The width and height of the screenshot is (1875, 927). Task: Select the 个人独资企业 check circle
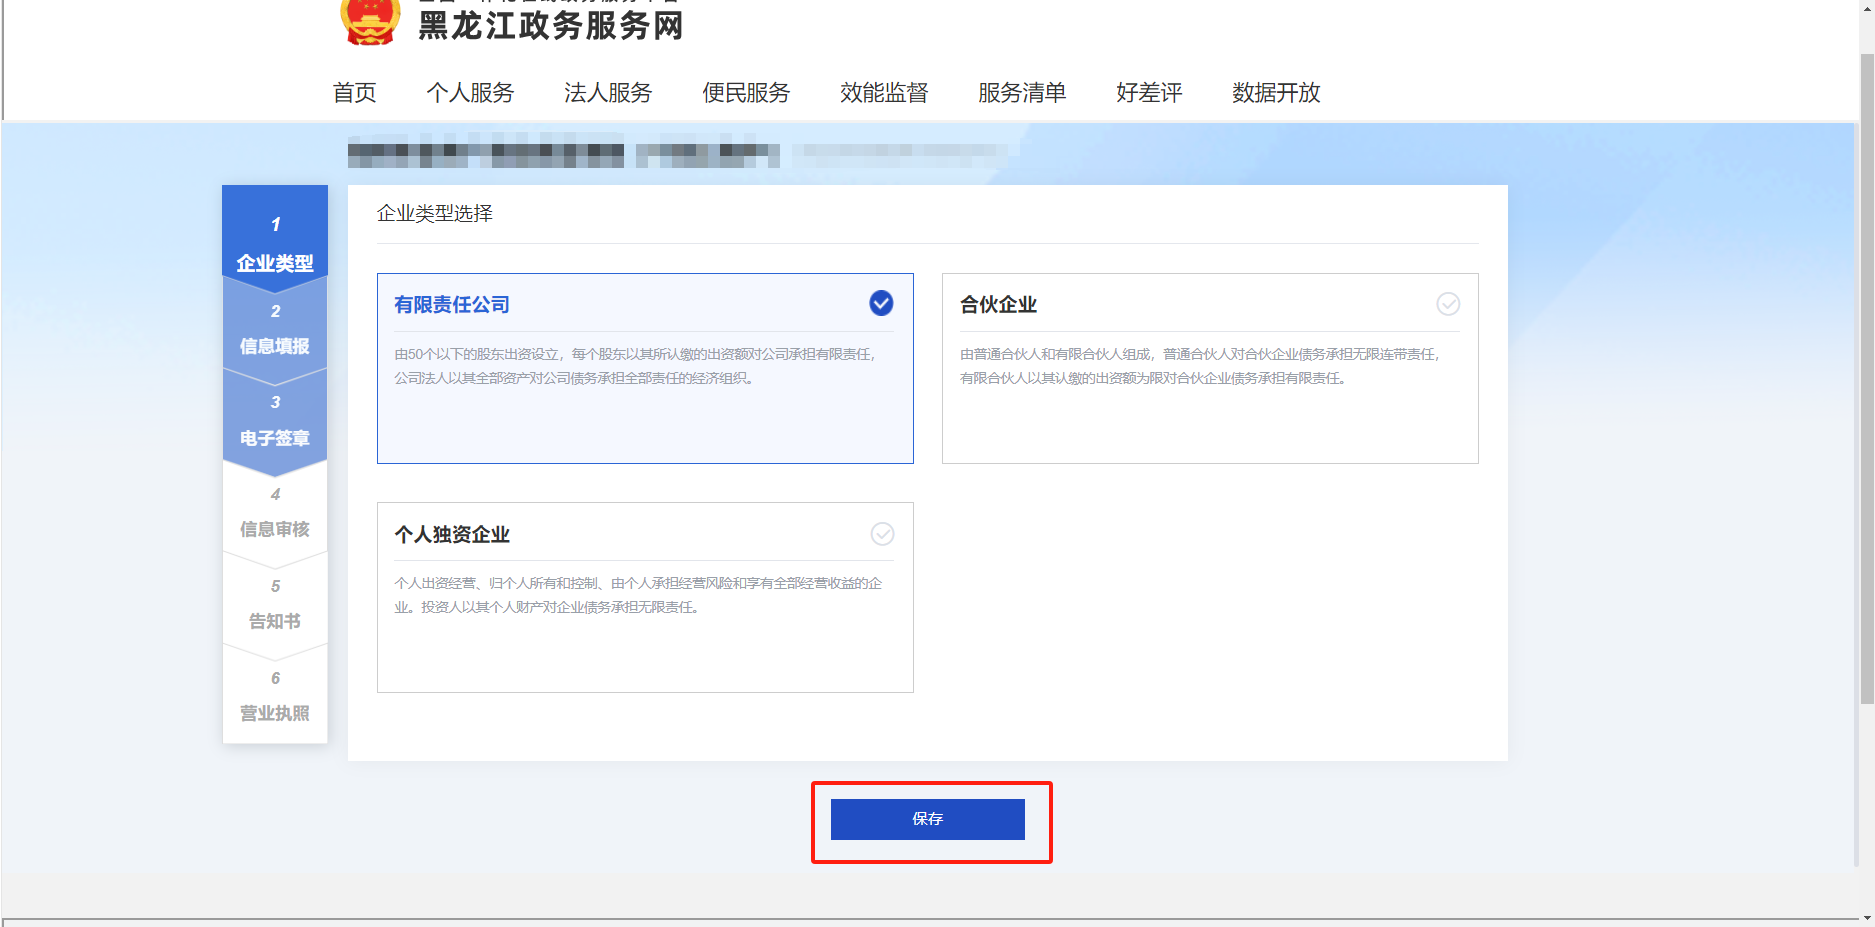(882, 534)
